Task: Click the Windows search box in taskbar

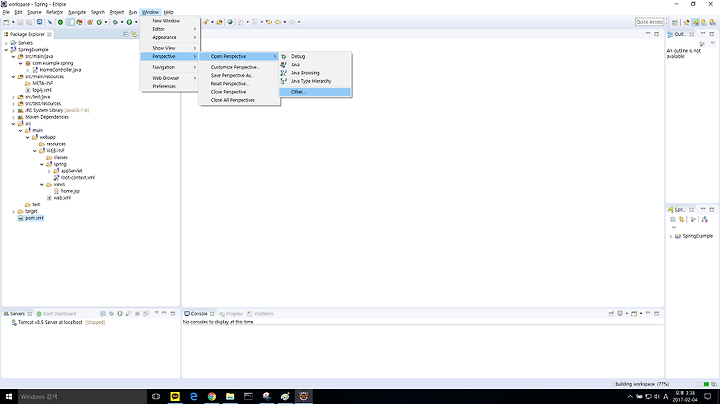Action: (82, 396)
